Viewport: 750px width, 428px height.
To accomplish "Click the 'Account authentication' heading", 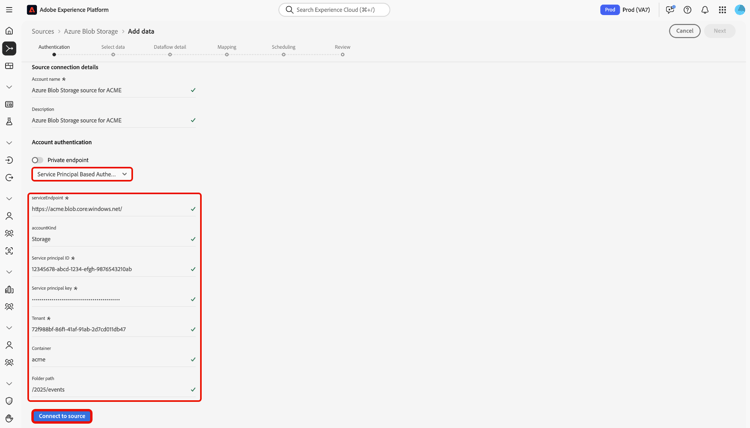I will [x=62, y=142].
